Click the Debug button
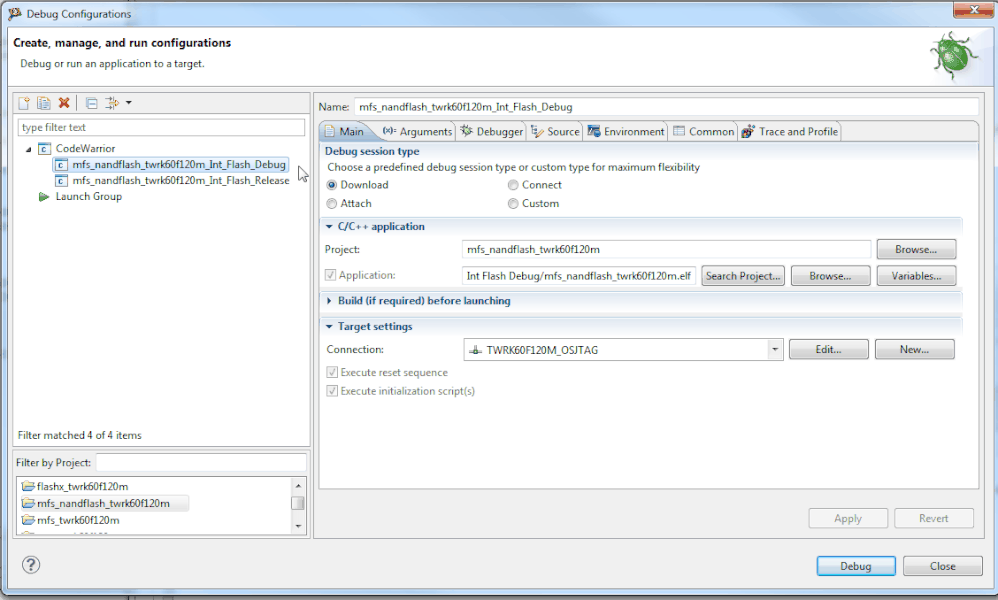The image size is (998, 600). [x=855, y=566]
